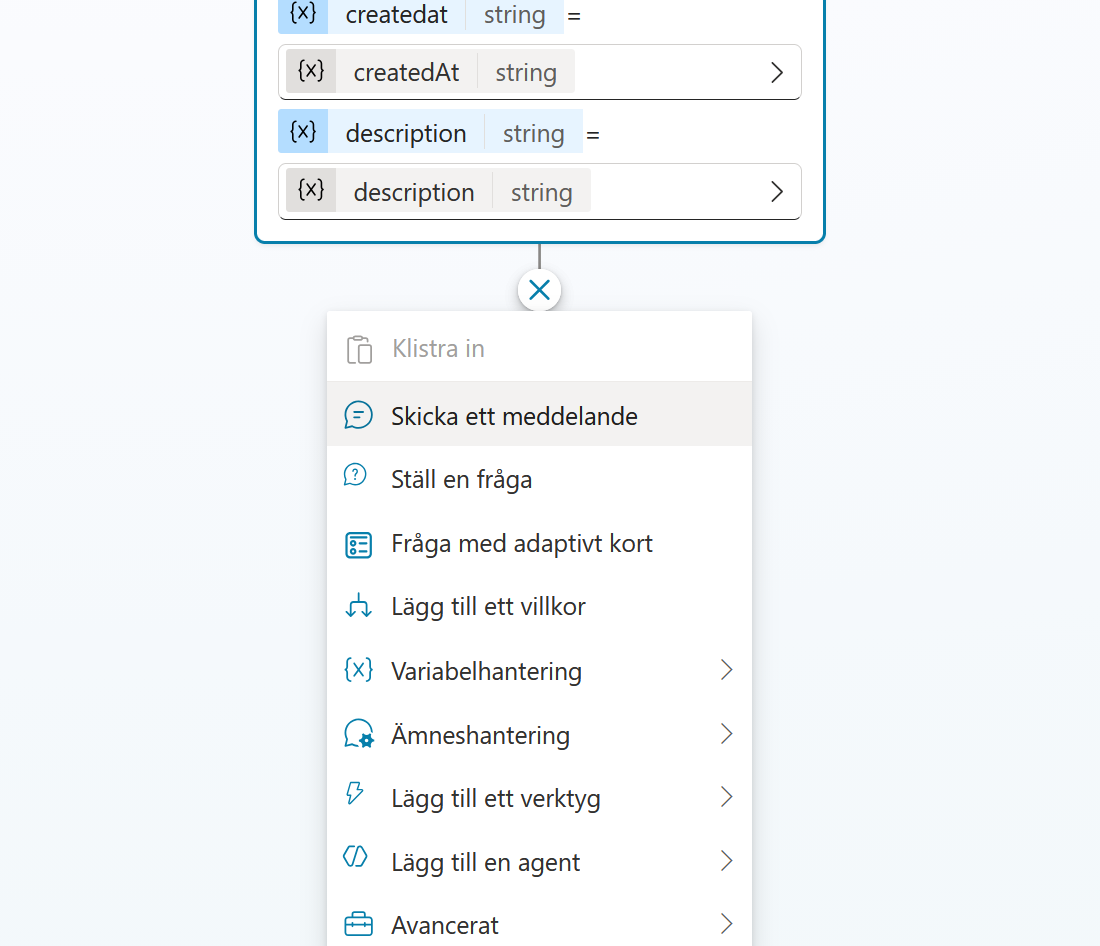Screen dimensions: 1100x946
Task: Click the string type on the blue description label
Action: coord(533,133)
